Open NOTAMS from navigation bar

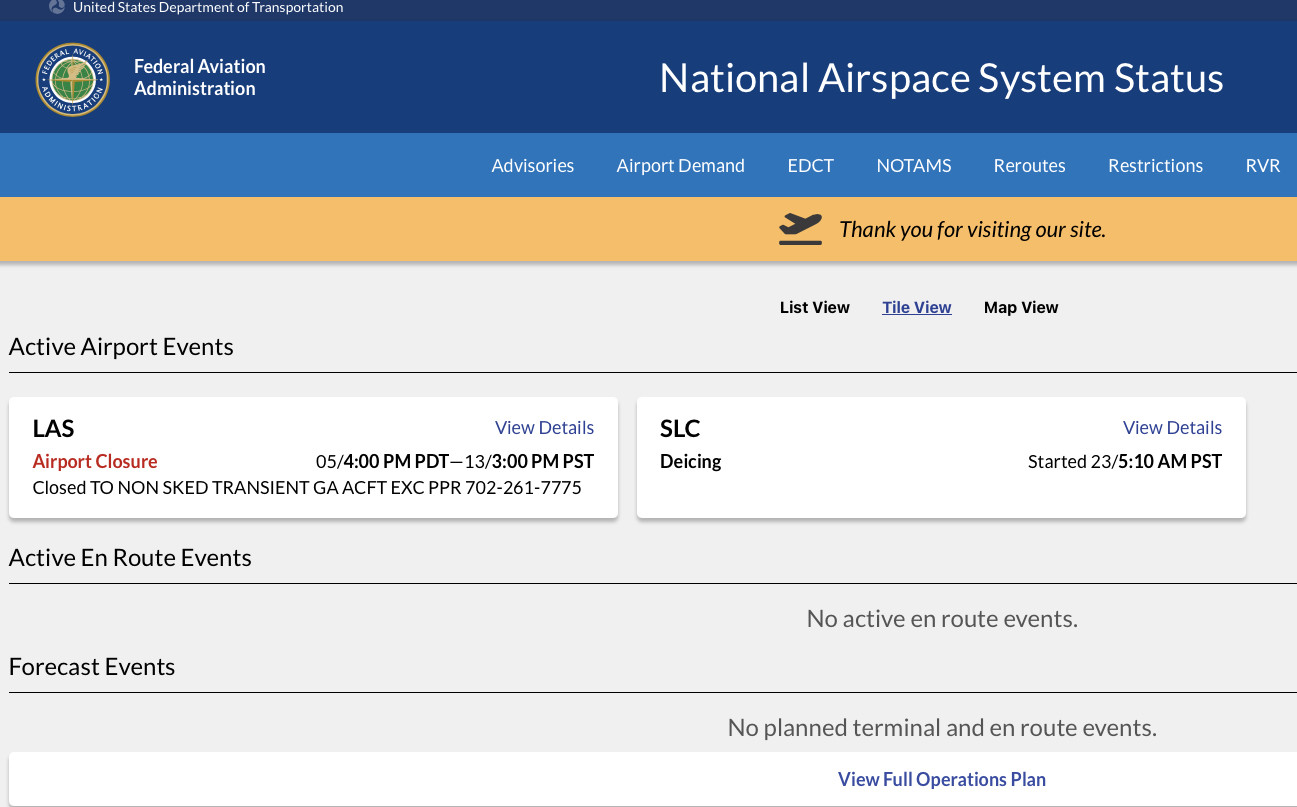pyautogui.click(x=913, y=166)
